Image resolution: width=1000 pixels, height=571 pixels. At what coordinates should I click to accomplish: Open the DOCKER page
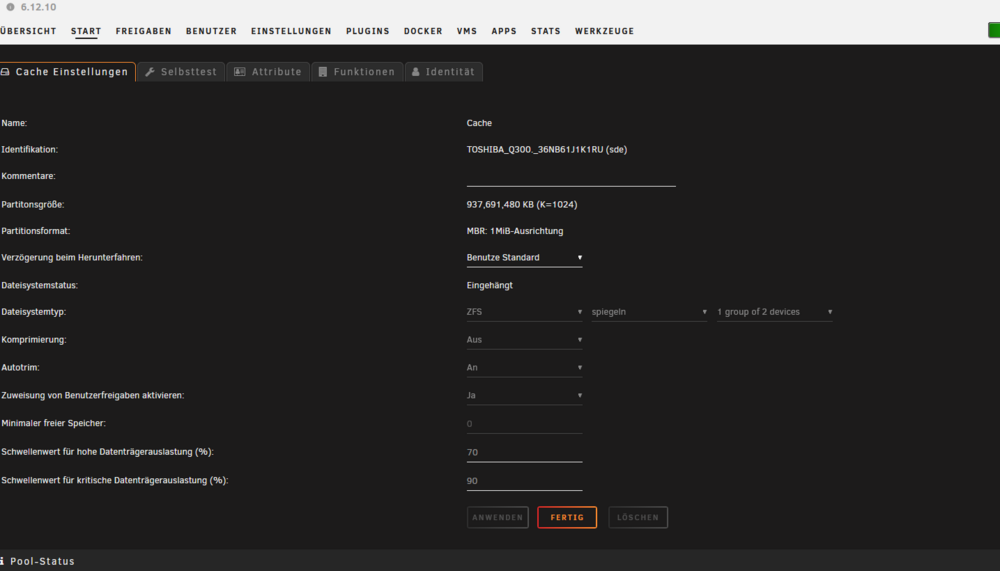tap(423, 31)
